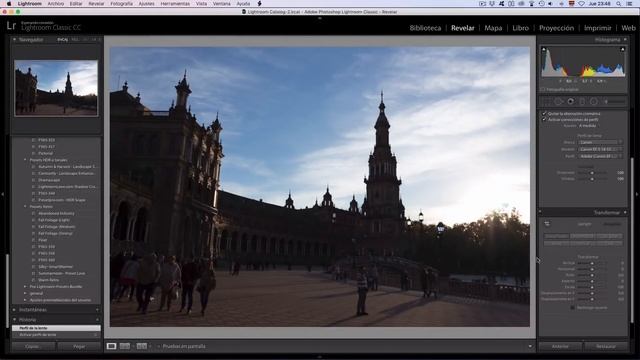
Task: Open toolbar content dropdown arrow
Action: pyautogui.click(x=530, y=346)
